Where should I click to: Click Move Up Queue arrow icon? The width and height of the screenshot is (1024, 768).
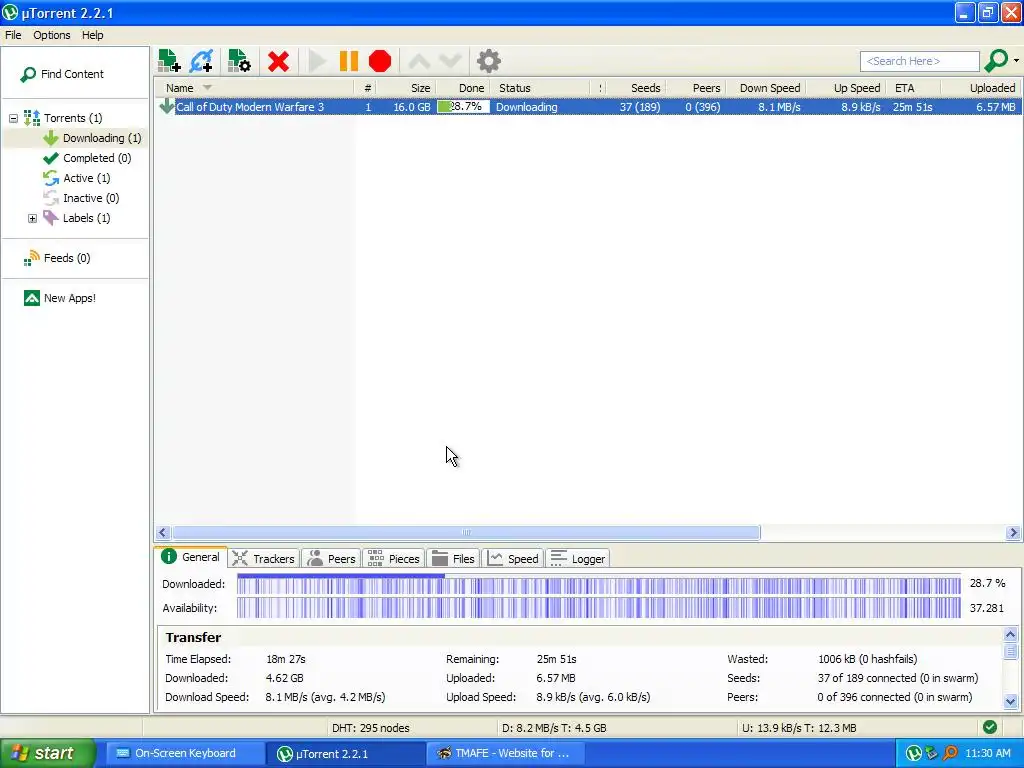tap(419, 61)
